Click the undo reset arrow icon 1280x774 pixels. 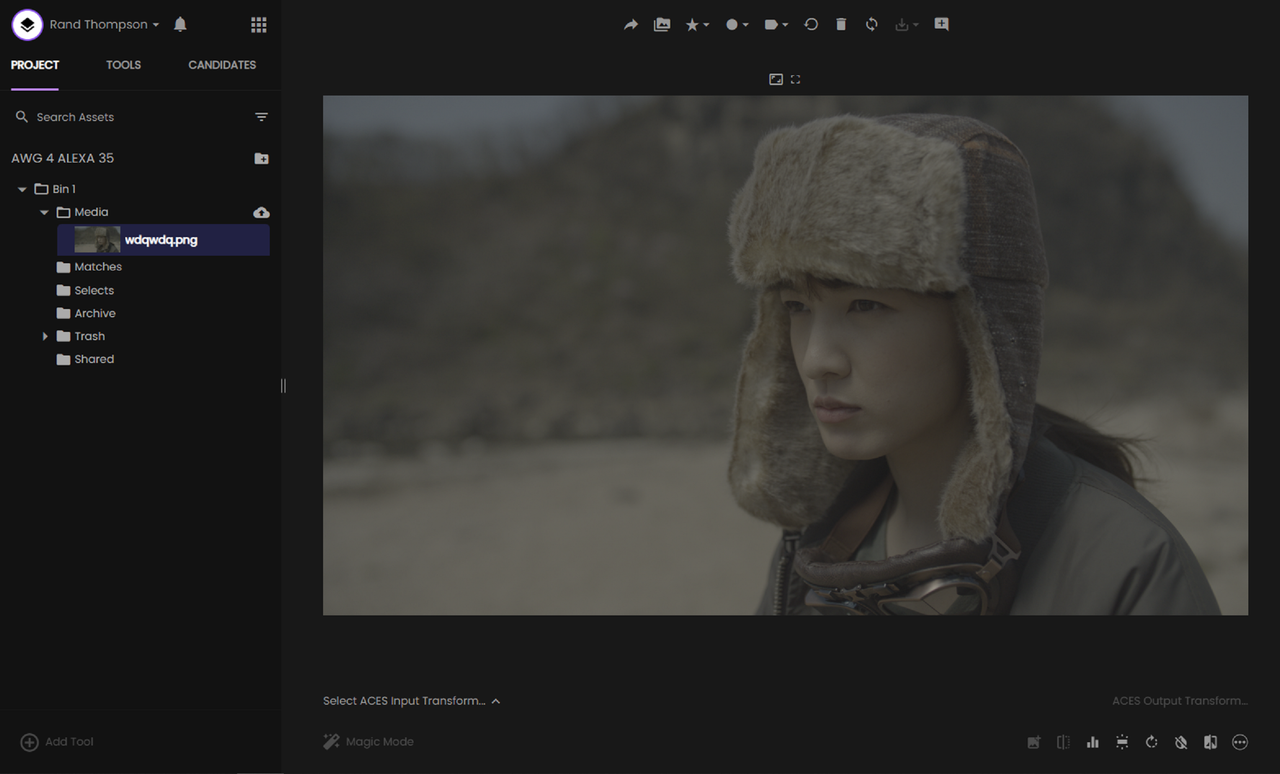811,24
